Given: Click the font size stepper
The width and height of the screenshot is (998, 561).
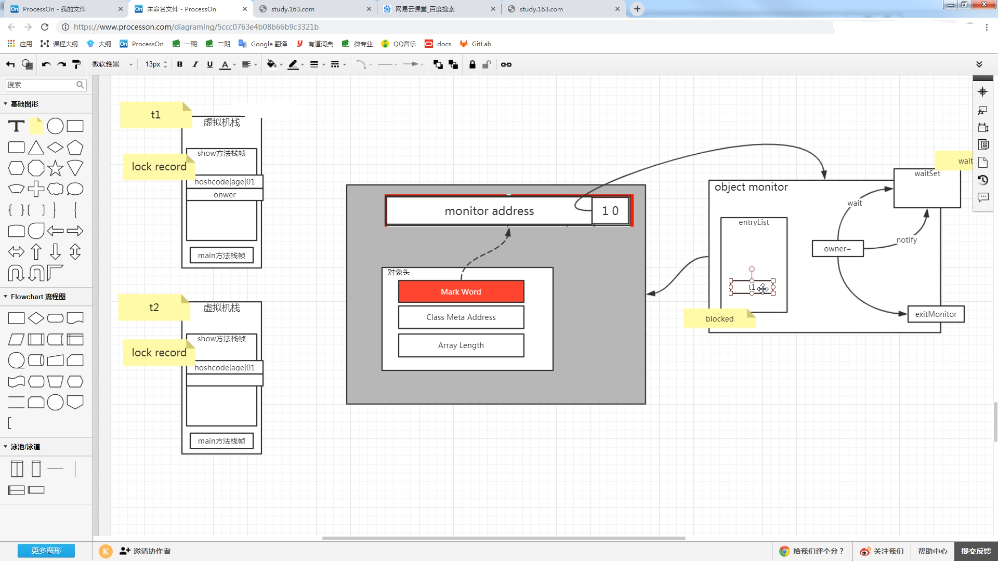Looking at the screenshot, I should point(156,64).
